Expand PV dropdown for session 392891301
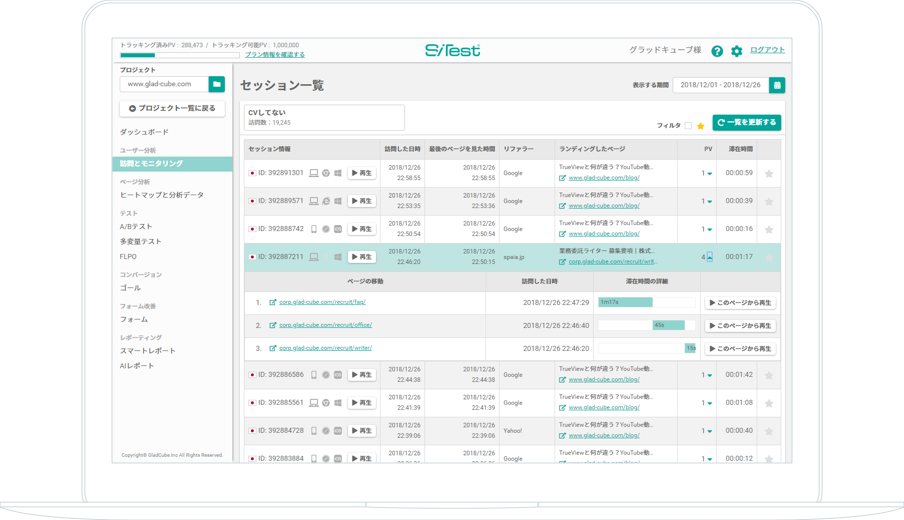 pyautogui.click(x=710, y=174)
